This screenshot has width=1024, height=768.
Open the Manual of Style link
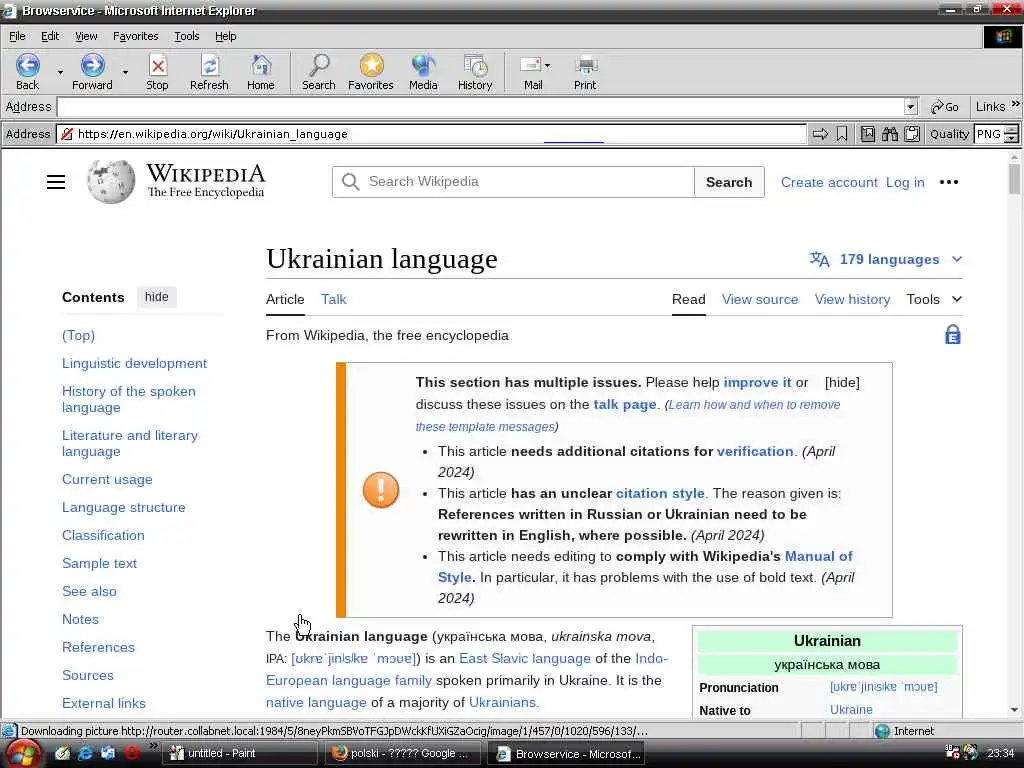pyautogui.click(x=818, y=556)
